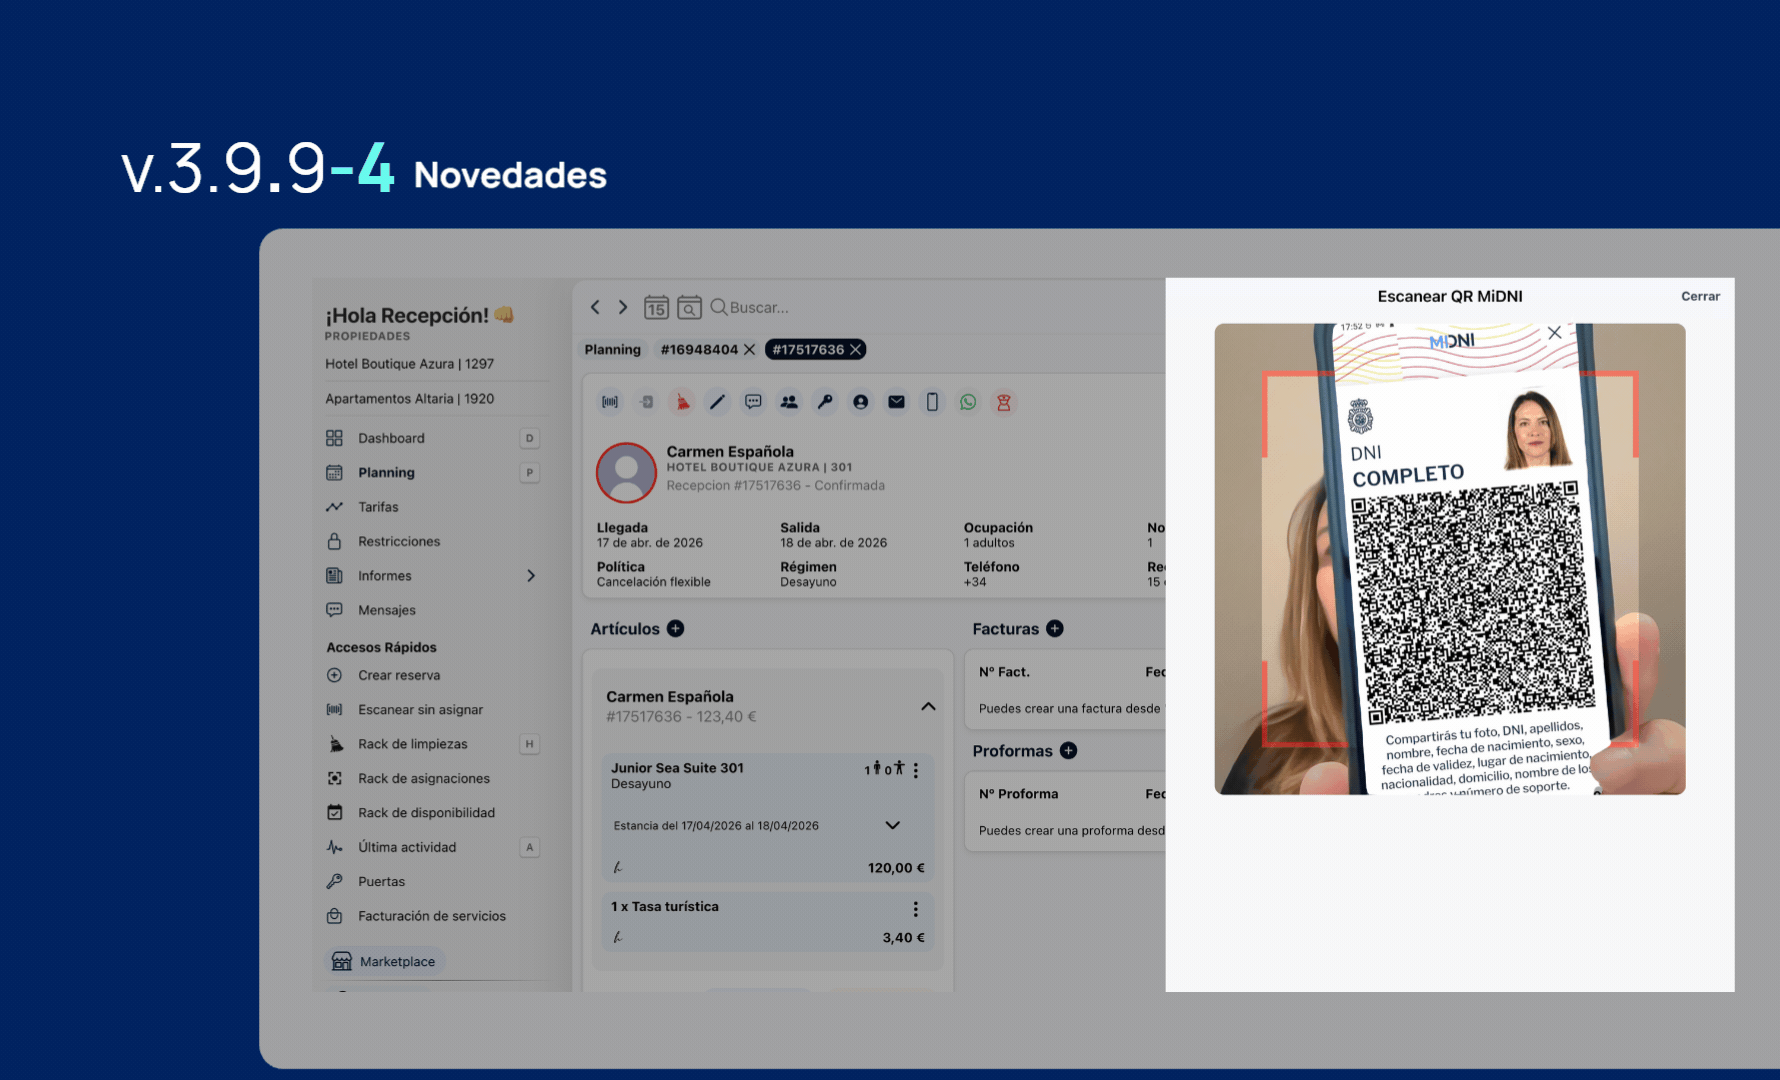Viewport: 1780px width, 1080px height.
Task: Open the guests group icon
Action: click(x=789, y=402)
